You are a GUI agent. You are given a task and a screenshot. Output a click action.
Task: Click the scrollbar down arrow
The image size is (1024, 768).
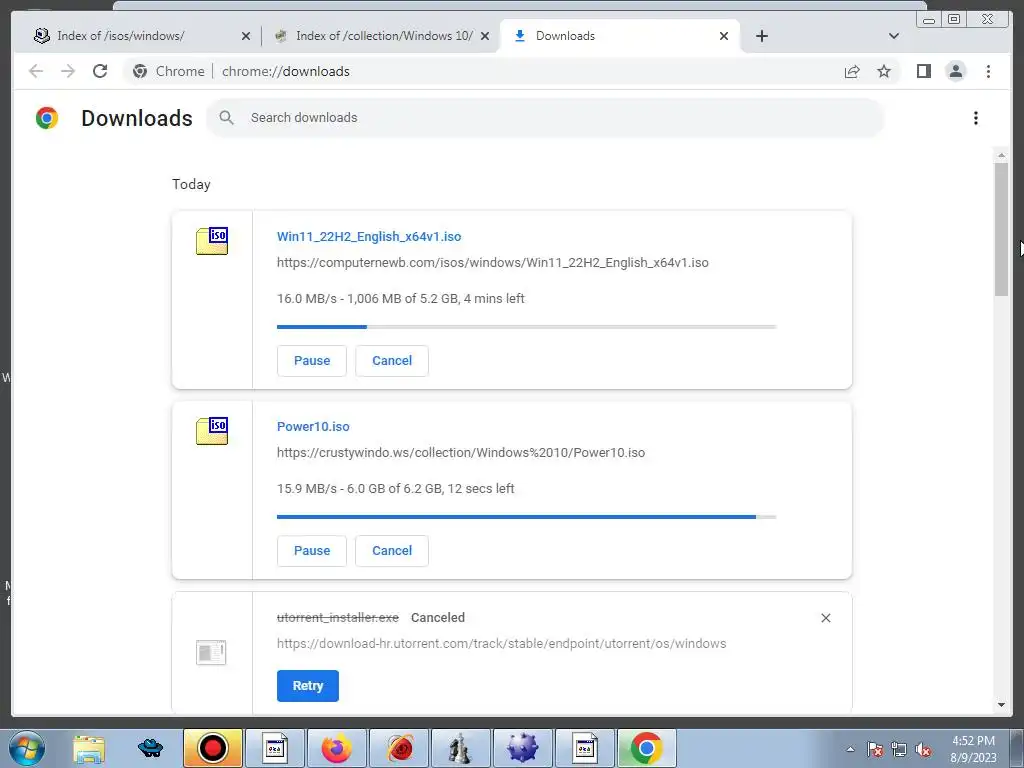point(1001,705)
